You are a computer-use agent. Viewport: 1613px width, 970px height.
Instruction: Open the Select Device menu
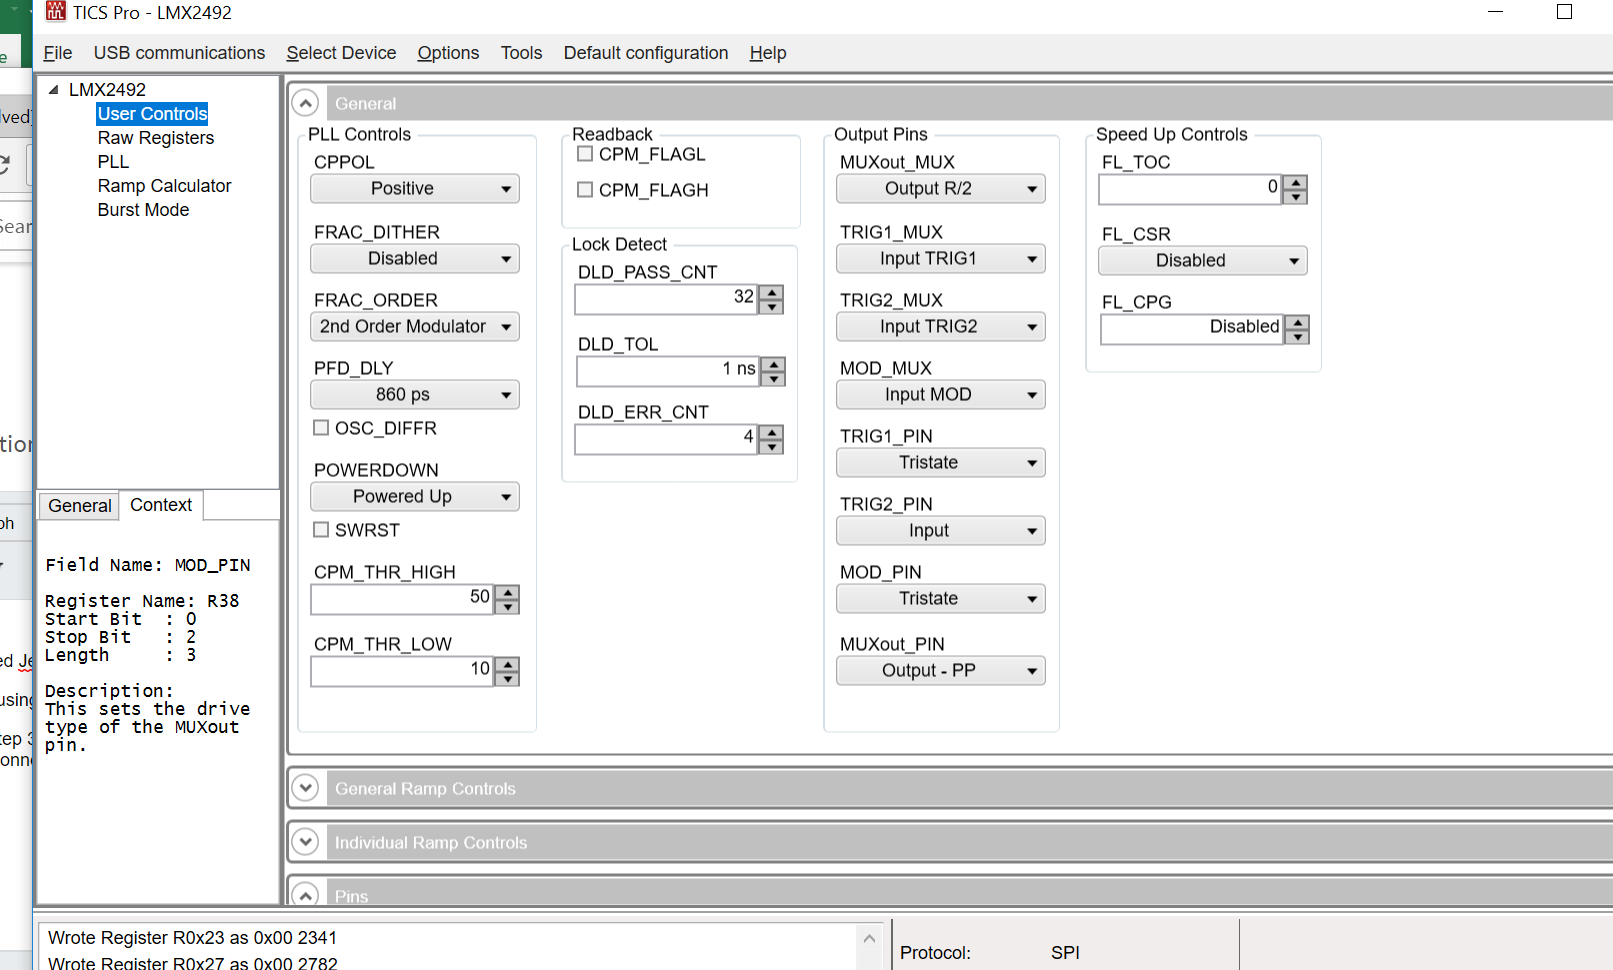[x=341, y=53]
